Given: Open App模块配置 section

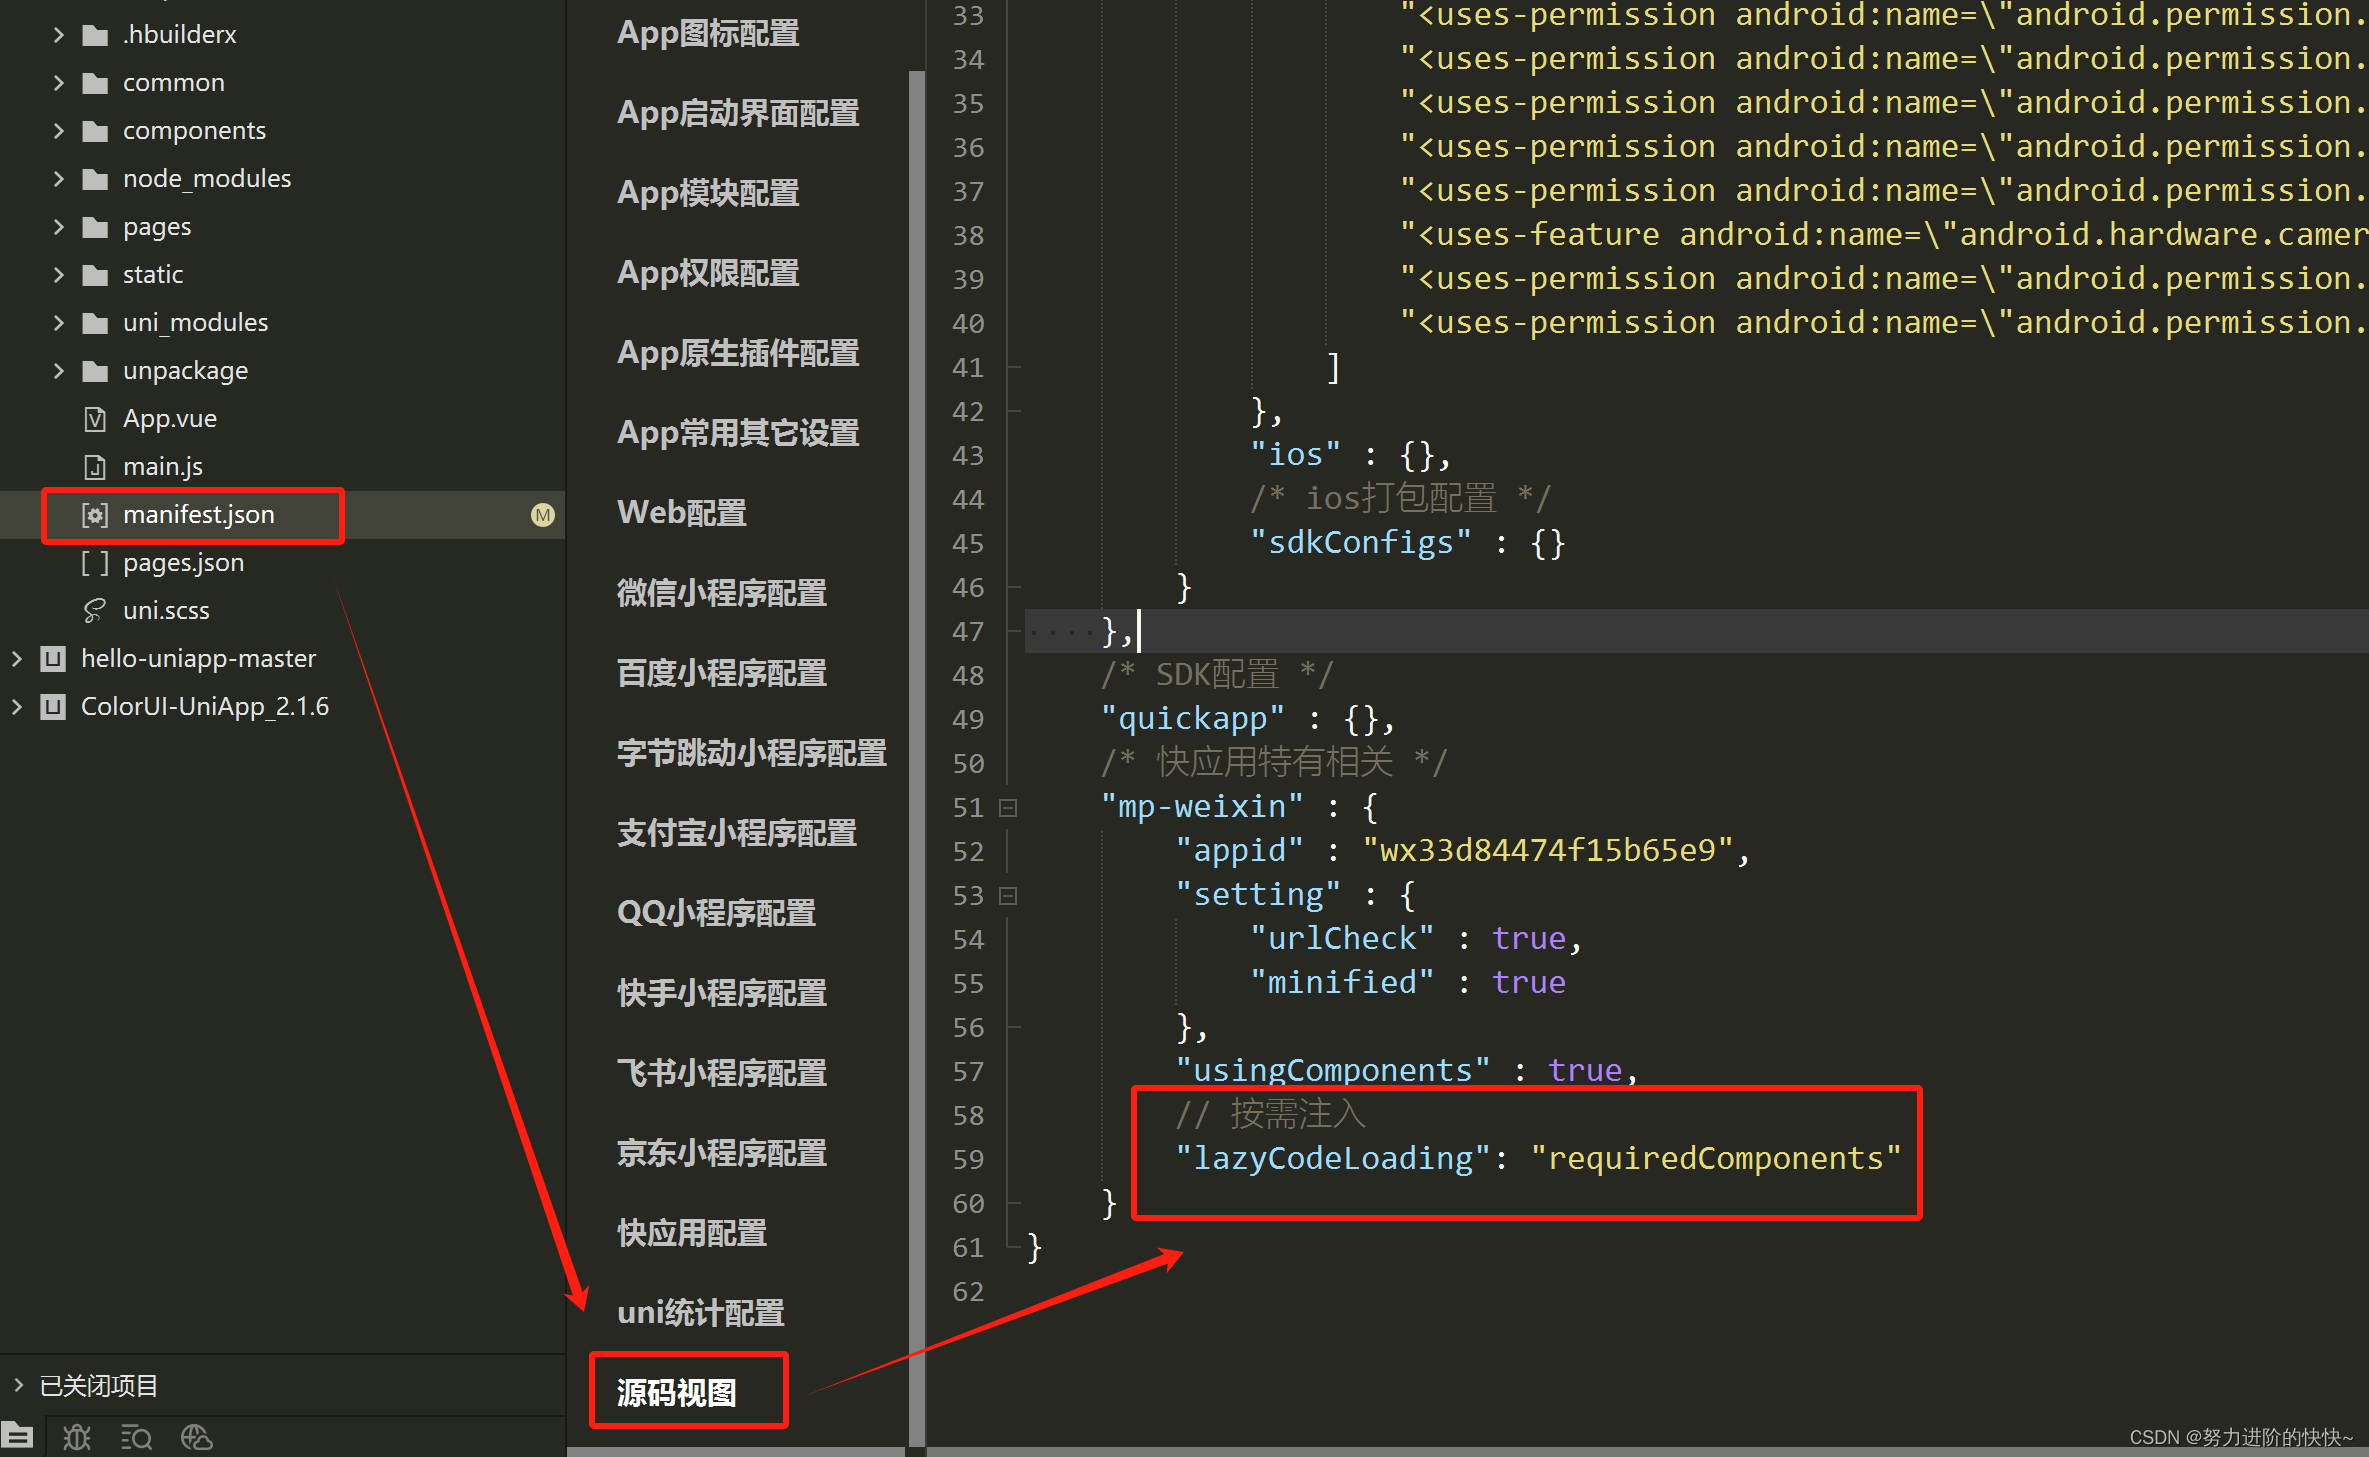Looking at the screenshot, I should 708,193.
